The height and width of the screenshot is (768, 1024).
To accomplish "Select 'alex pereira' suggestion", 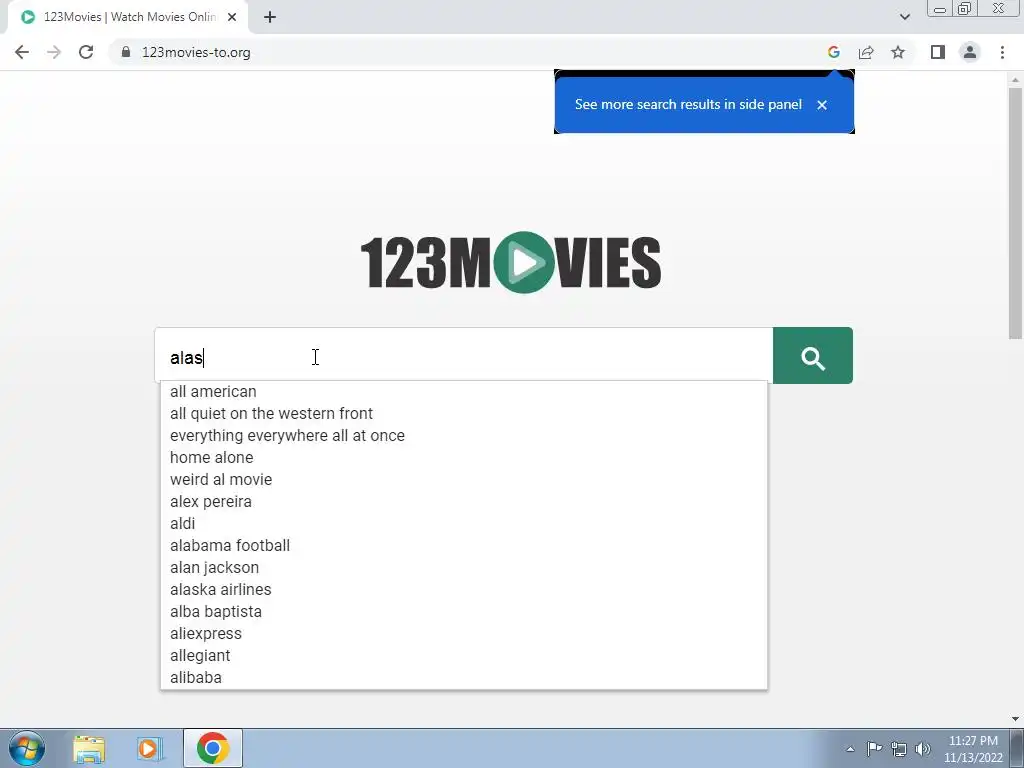I will coord(464,502).
